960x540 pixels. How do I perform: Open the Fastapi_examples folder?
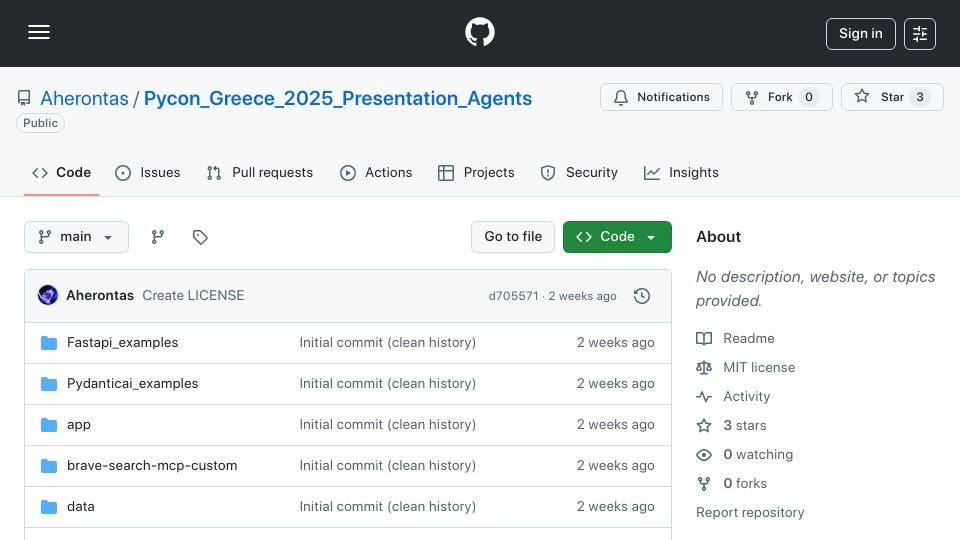click(122, 342)
